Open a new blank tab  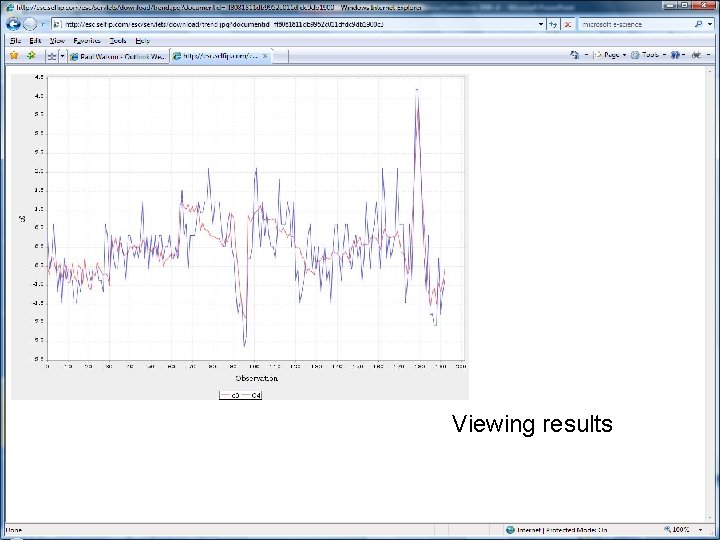coord(280,56)
